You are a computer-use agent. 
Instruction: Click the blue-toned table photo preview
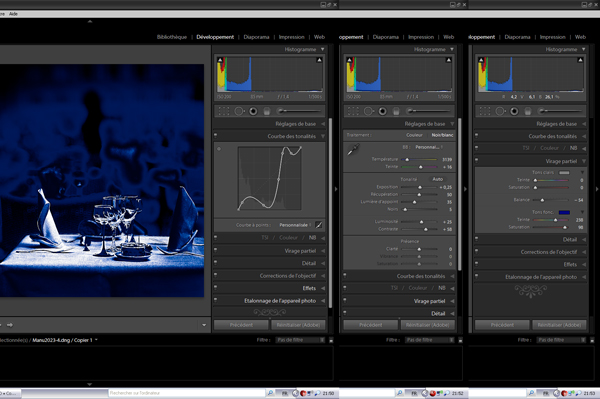coord(102,180)
